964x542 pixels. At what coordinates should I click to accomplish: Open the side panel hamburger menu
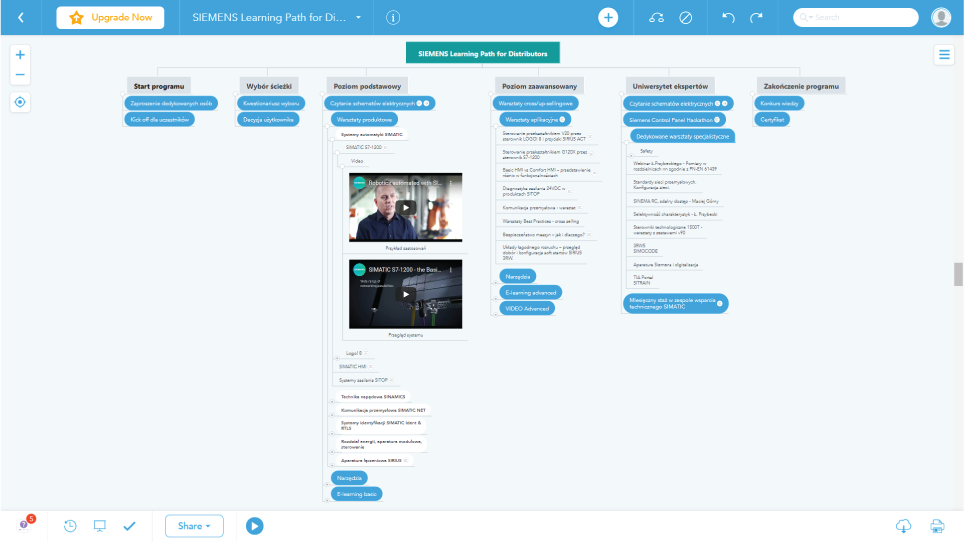(944, 55)
